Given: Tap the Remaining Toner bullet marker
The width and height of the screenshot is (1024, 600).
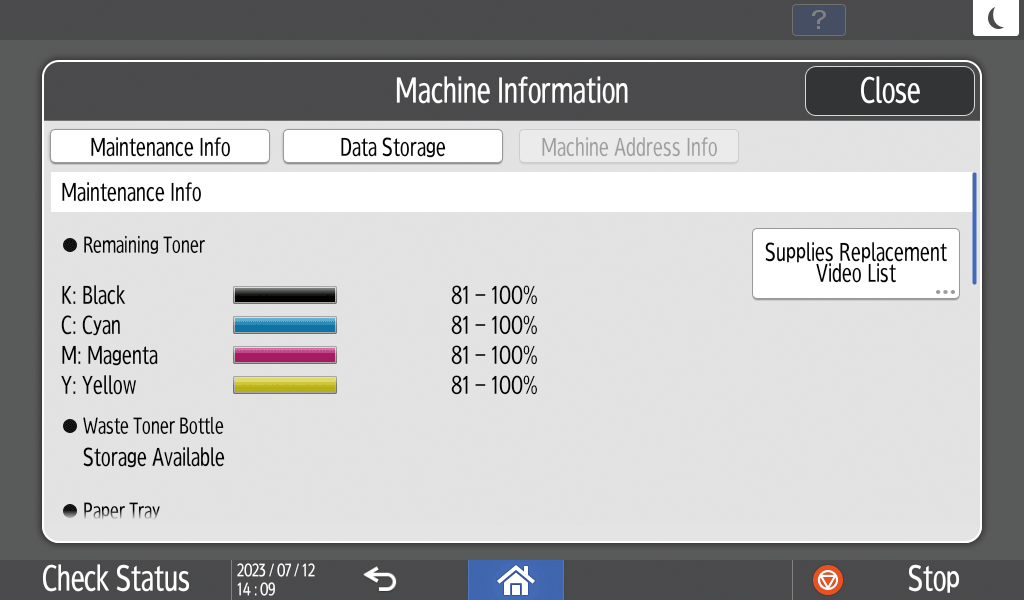Looking at the screenshot, I should tap(70, 245).
